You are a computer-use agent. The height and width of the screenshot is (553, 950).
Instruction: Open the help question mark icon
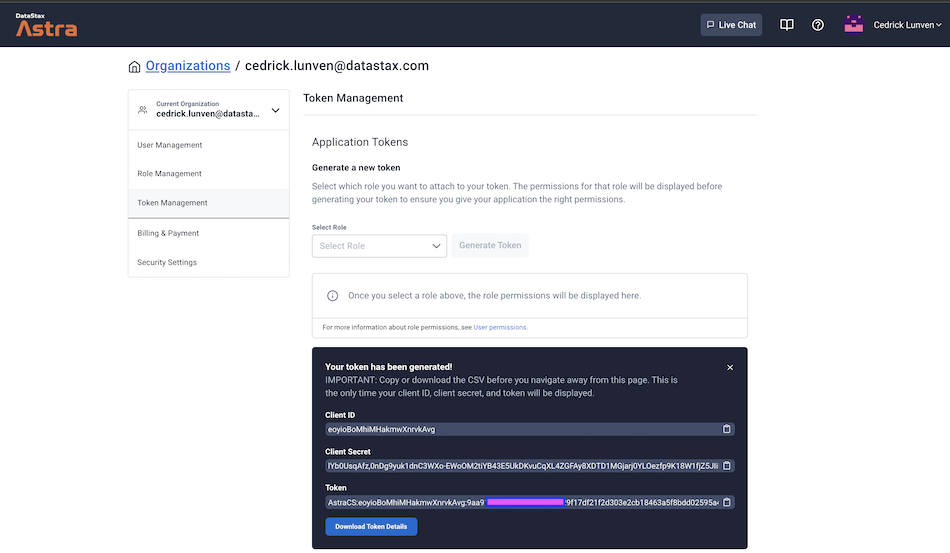coord(818,25)
